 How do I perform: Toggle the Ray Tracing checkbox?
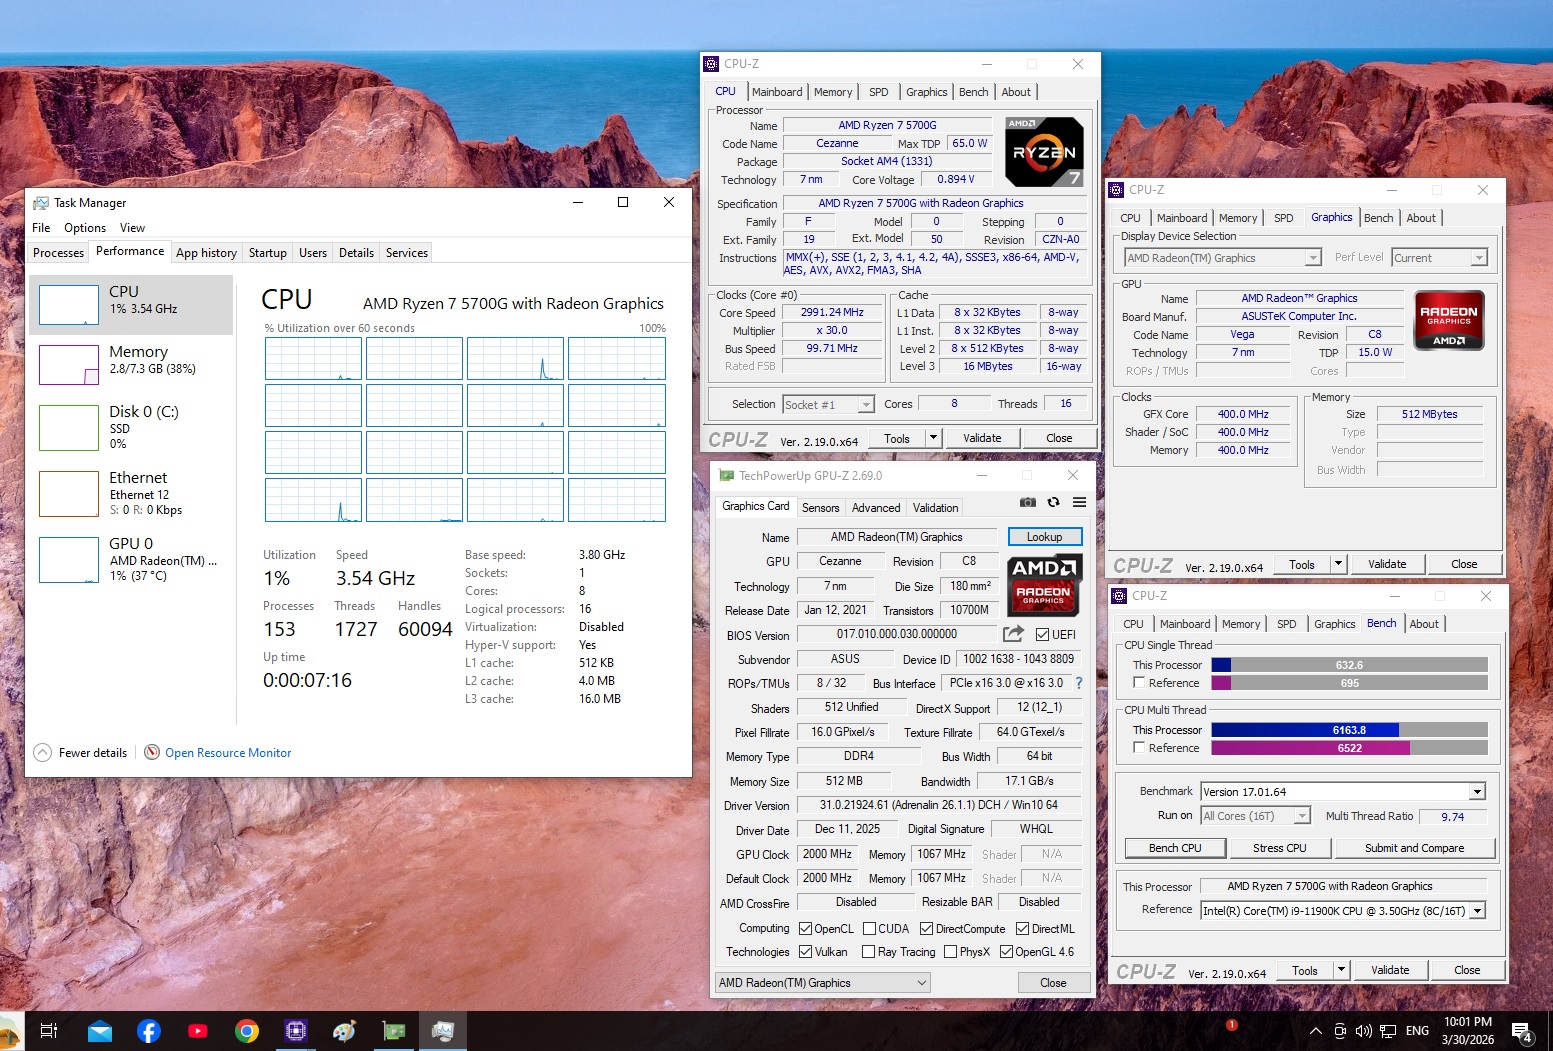pos(868,952)
